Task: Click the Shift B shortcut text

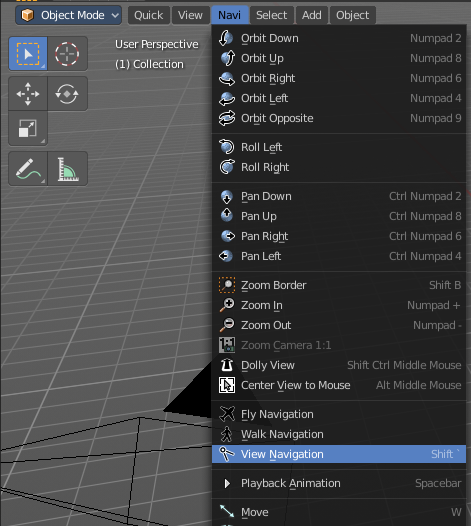Action: tap(445, 285)
